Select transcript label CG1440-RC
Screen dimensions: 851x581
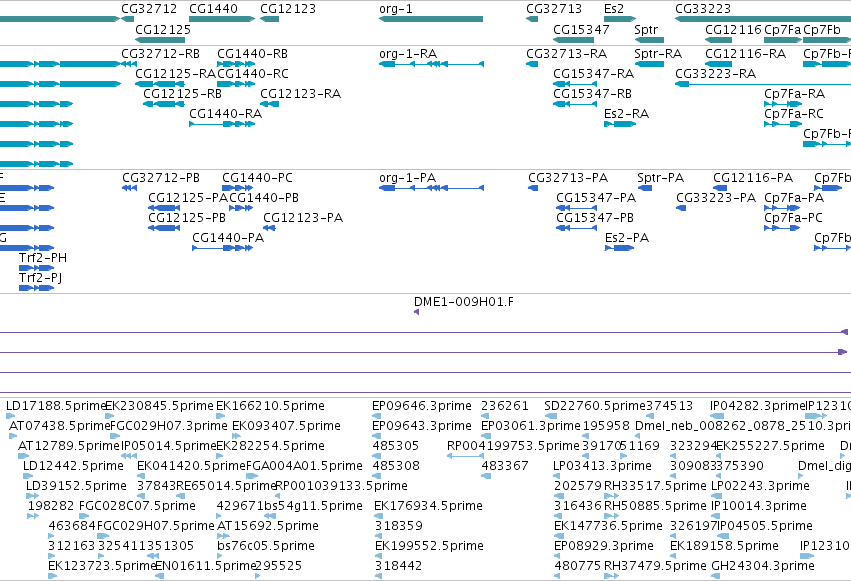pos(253,73)
